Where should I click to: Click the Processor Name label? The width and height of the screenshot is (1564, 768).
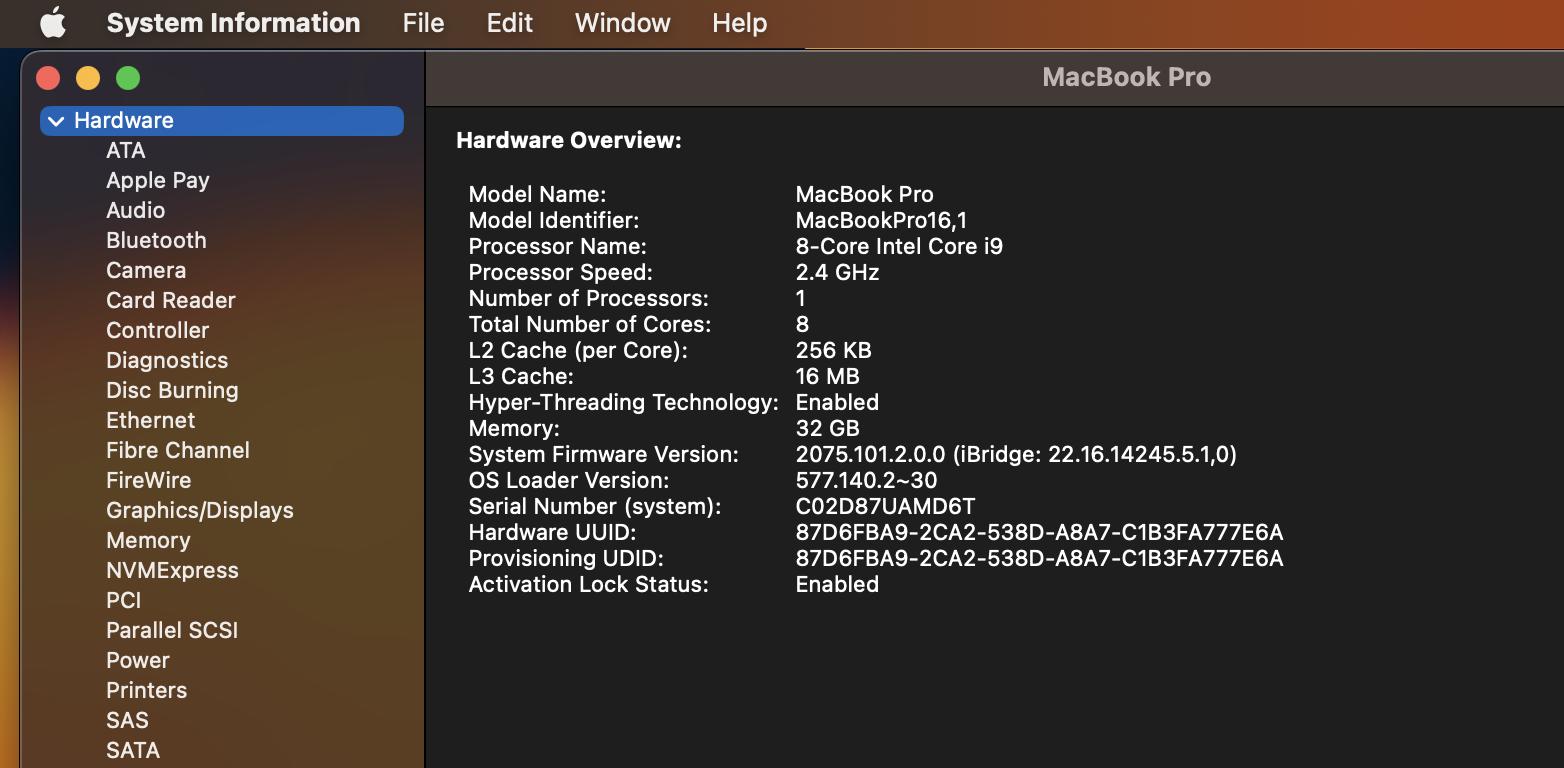(x=558, y=246)
